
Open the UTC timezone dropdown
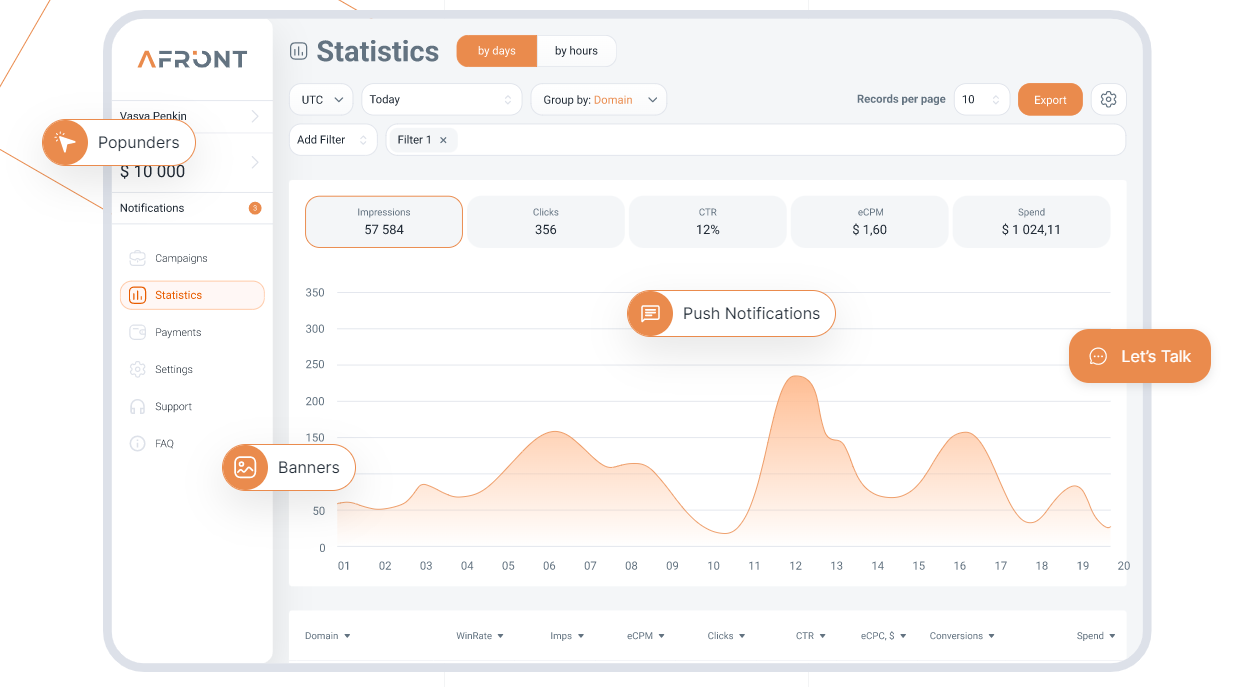pyautogui.click(x=321, y=100)
